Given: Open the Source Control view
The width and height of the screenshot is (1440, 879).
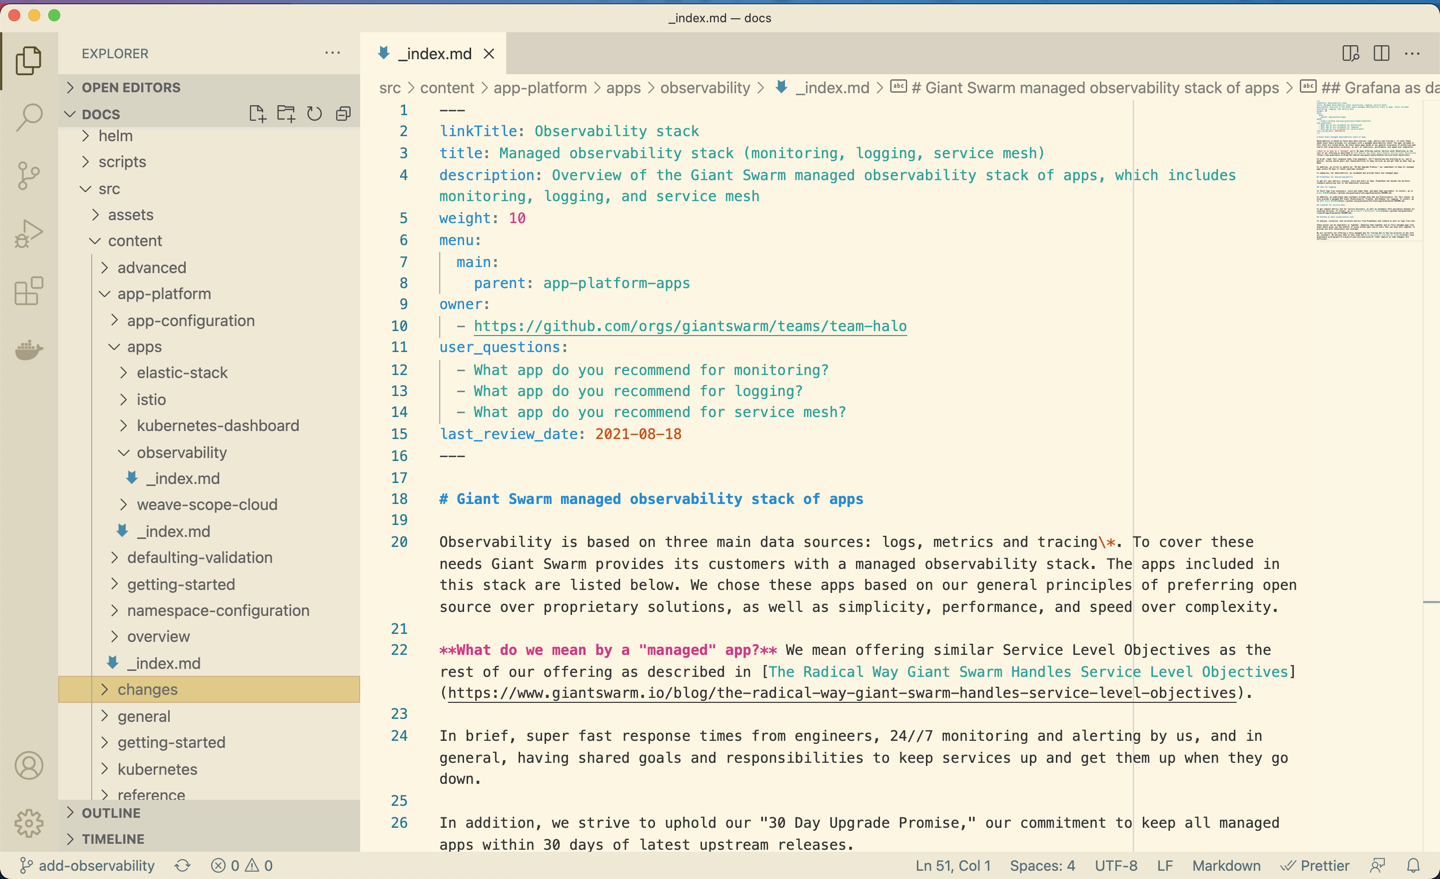Looking at the screenshot, I should [x=29, y=176].
